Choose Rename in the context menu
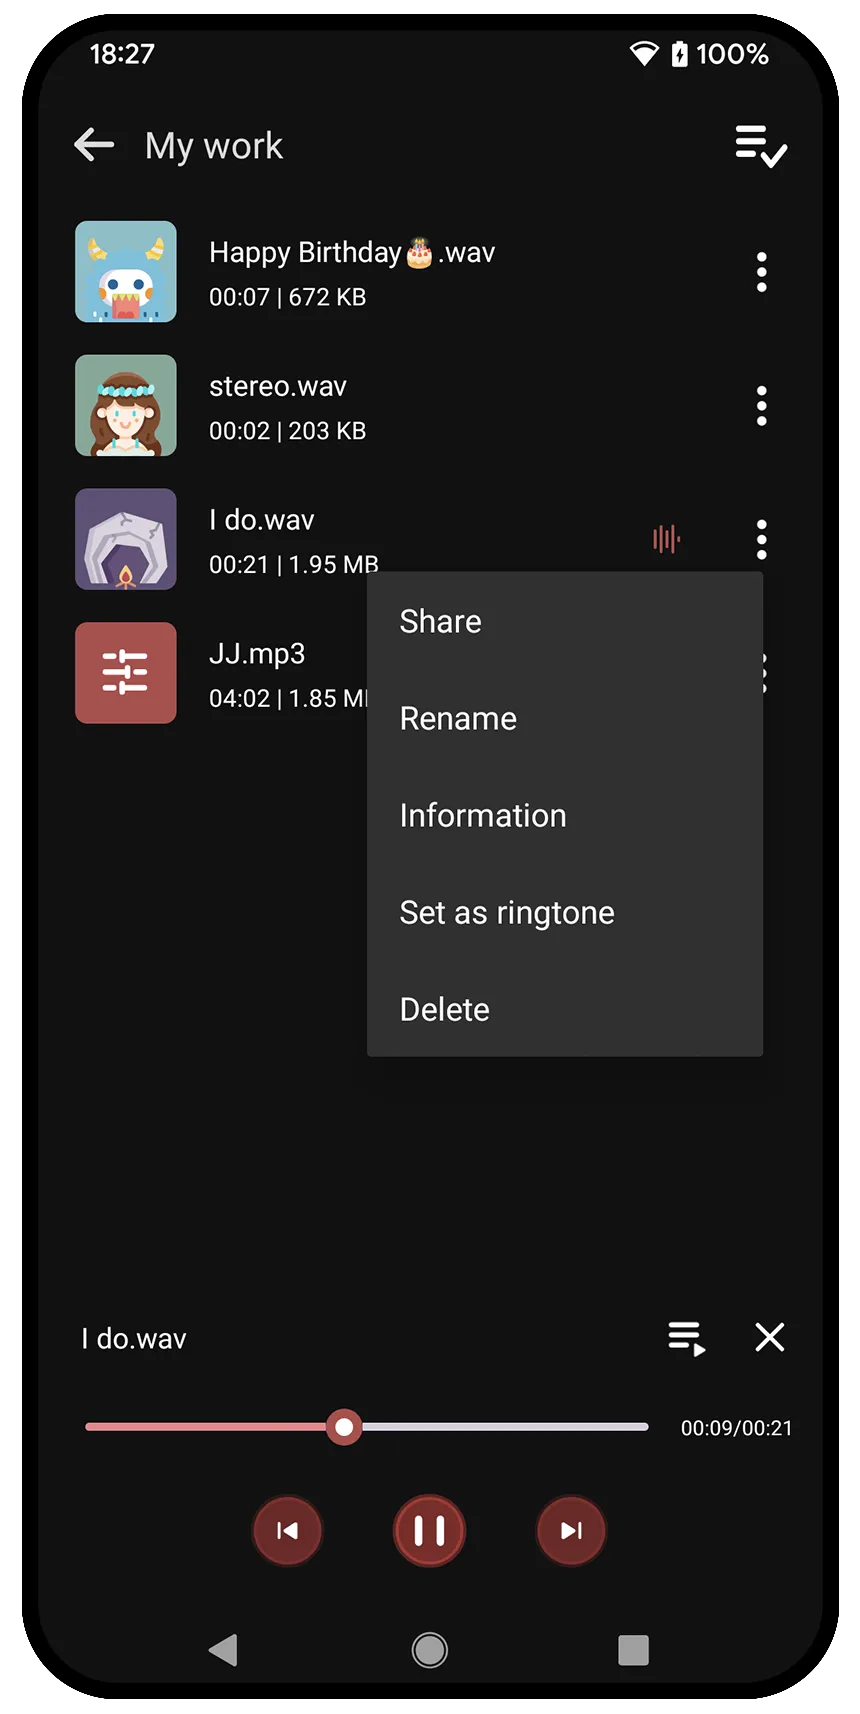 coord(565,719)
